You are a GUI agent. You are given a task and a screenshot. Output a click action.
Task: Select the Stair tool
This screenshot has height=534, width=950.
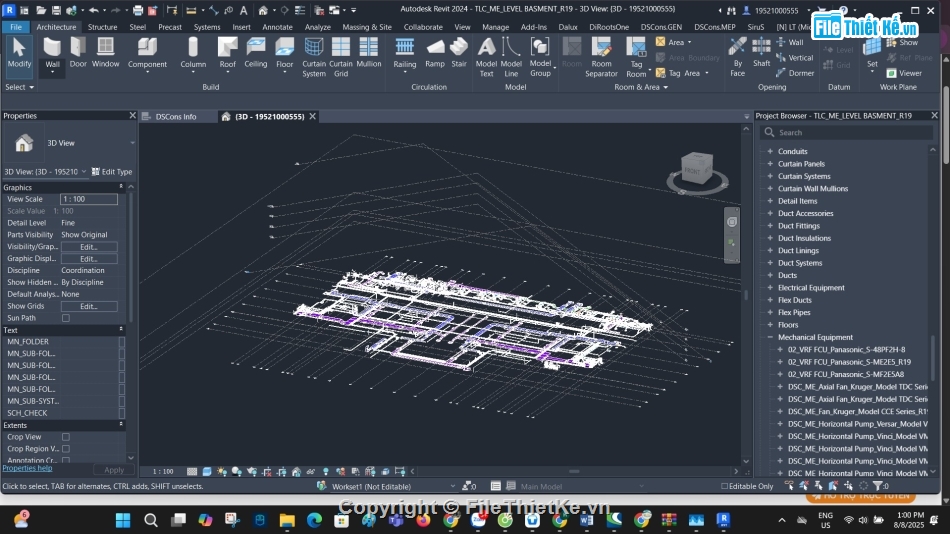click(x=459, y=53)
